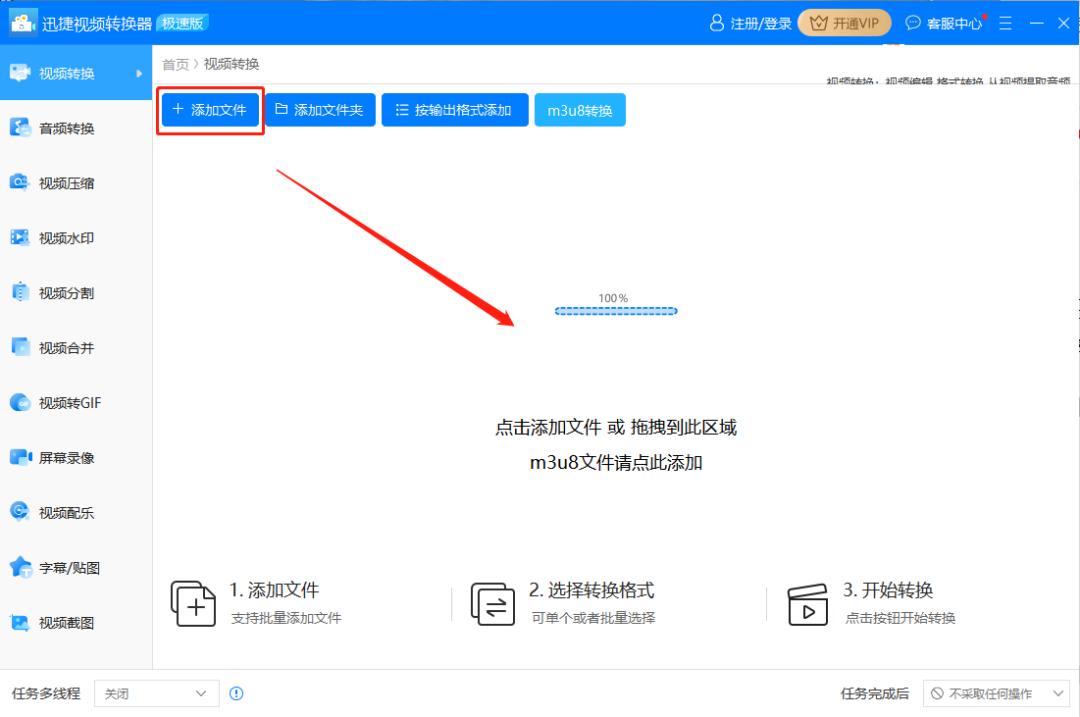Click the 添加文件 button
Viewport: 1080px width, 717px height.
(x=209, y=109)
